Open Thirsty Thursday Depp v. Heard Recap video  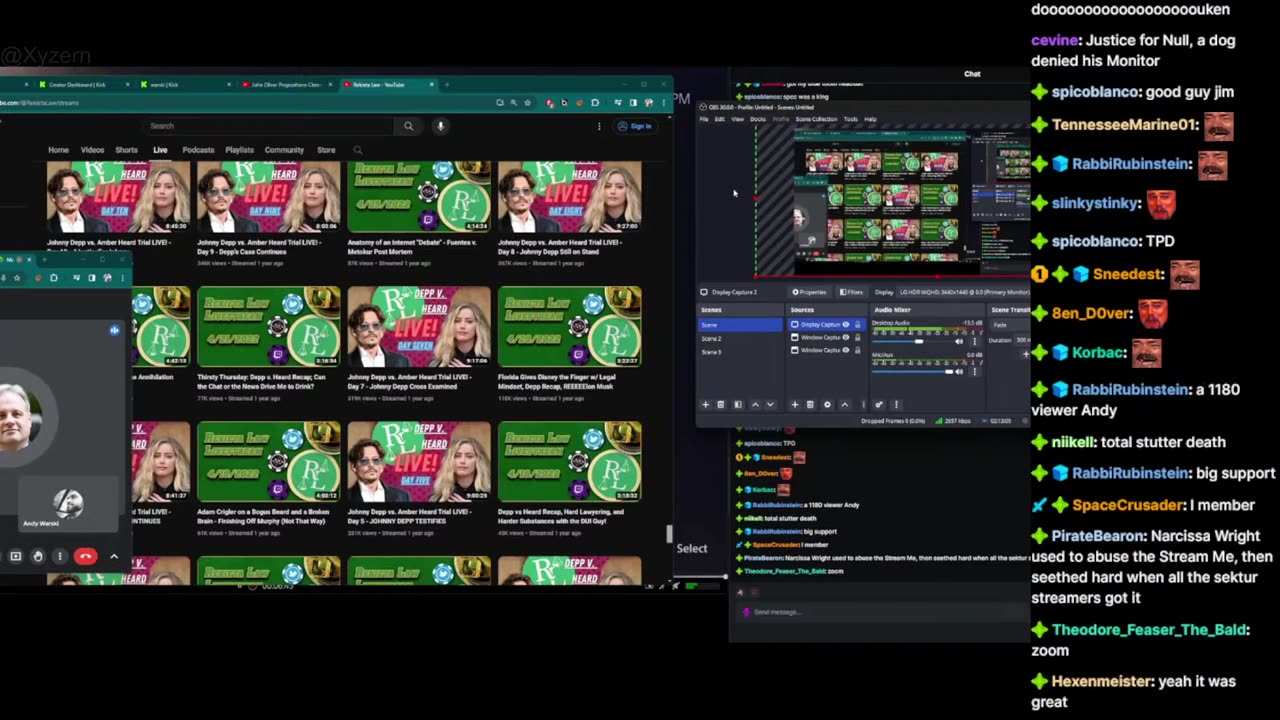click(268, 326)
